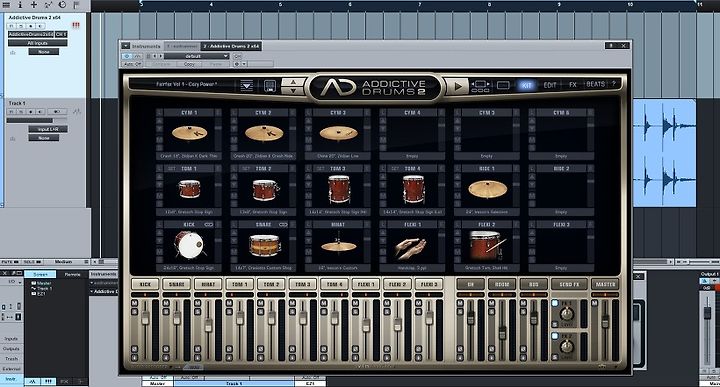Step to previous kit preset with up arrow
720x387 pixels.
pyautogui.click(x=293, y=82)
